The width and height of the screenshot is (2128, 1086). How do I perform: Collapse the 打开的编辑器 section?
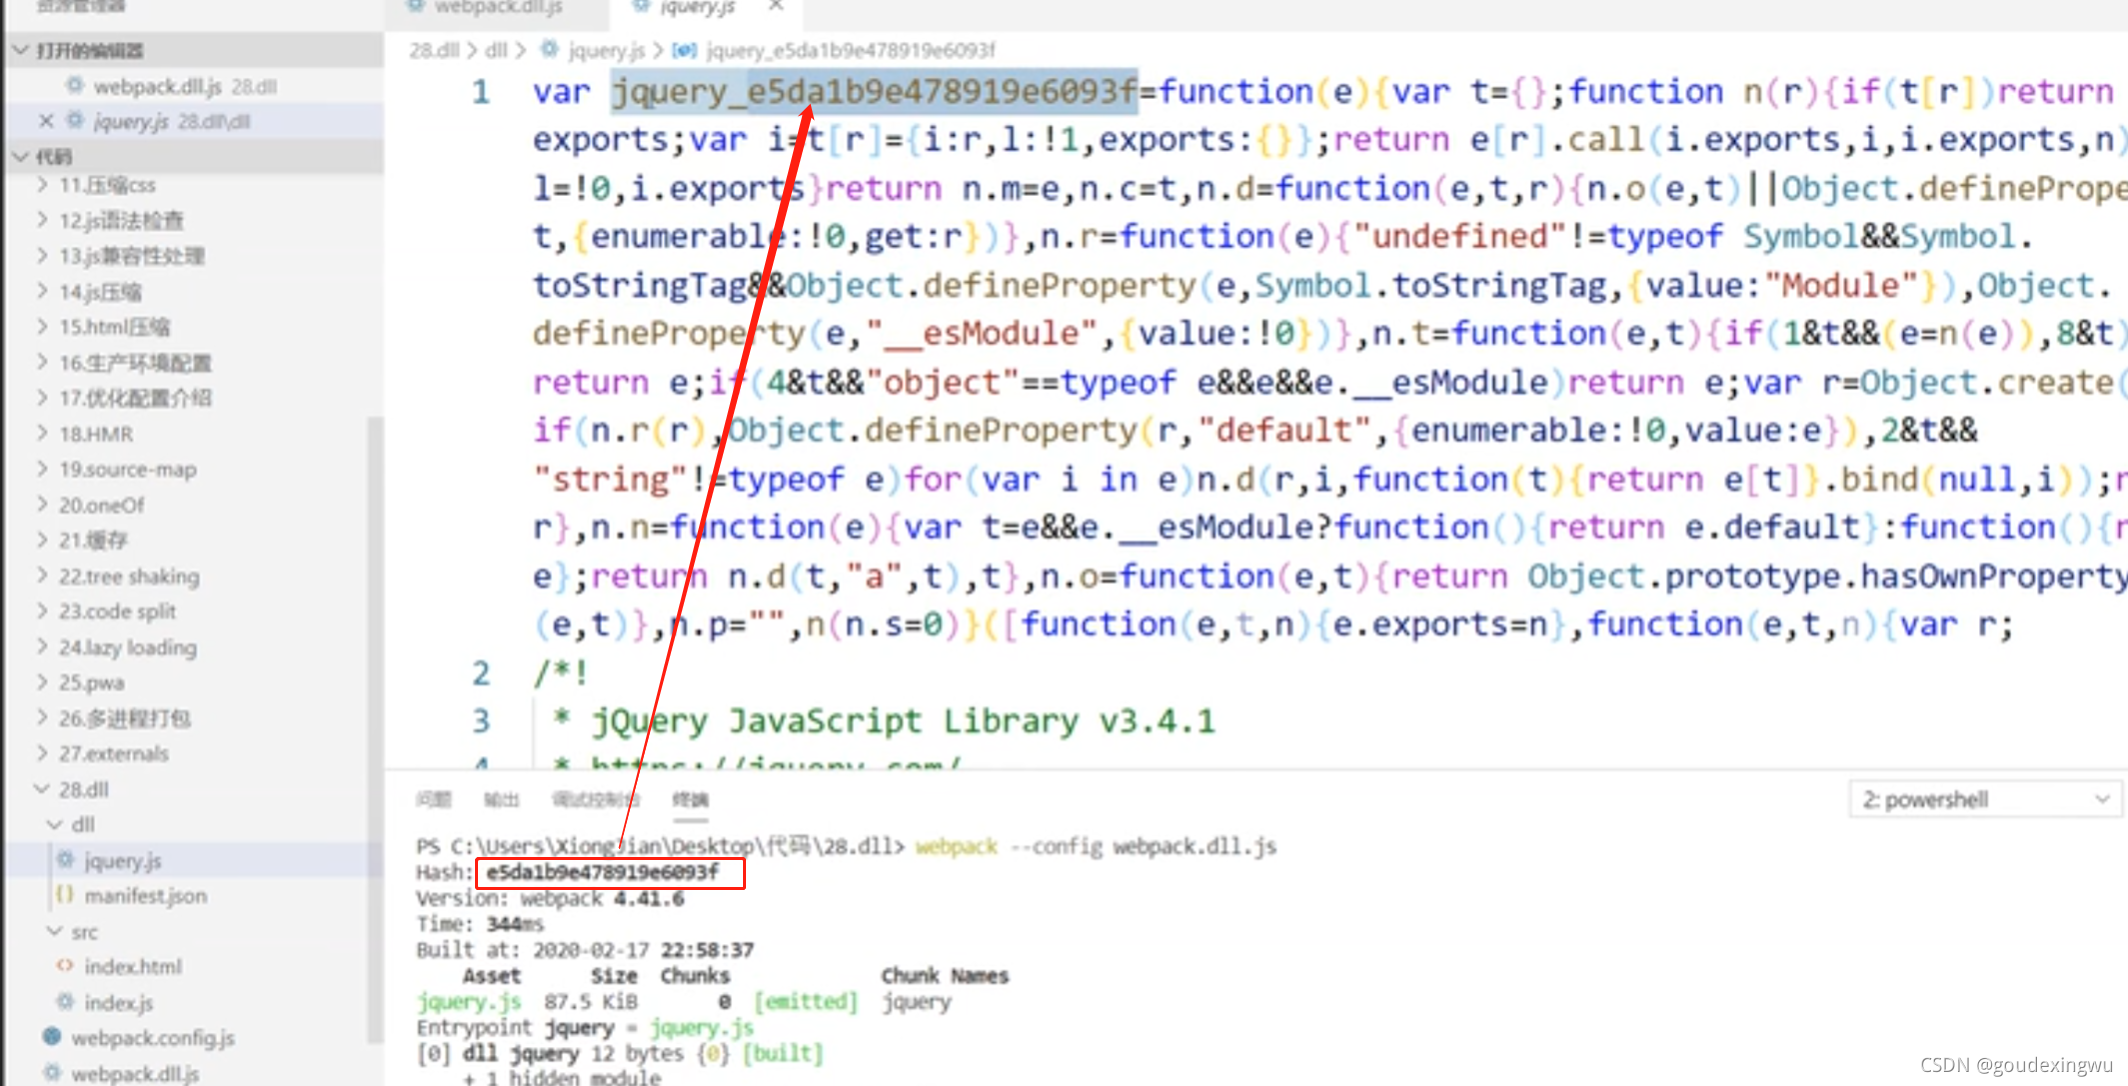tap(20, 50)
